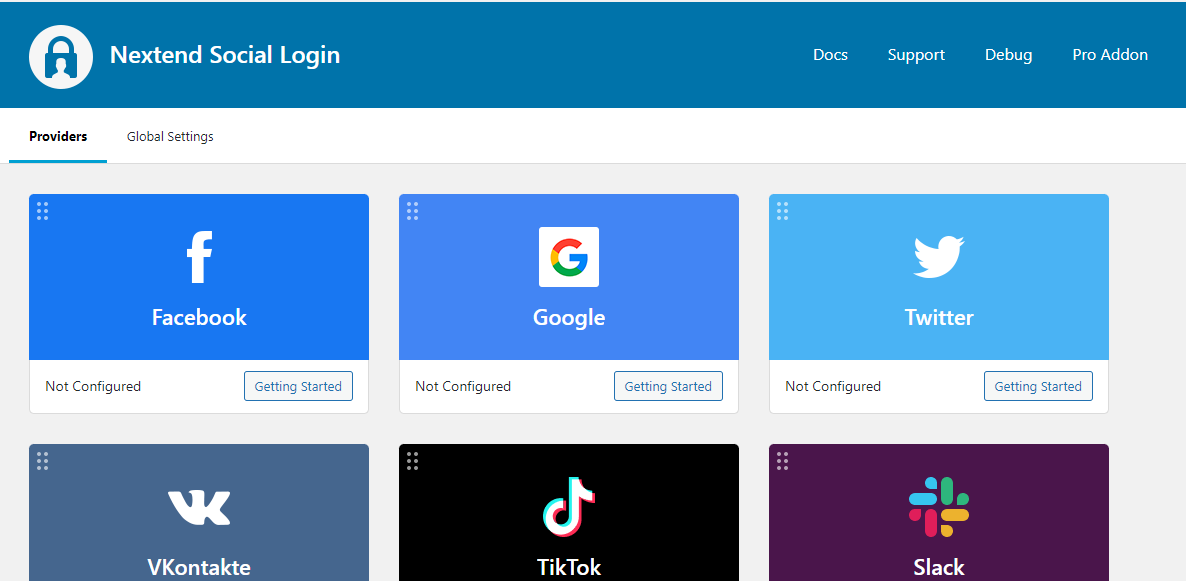Click the TikTok logo icon

point(569,507)
